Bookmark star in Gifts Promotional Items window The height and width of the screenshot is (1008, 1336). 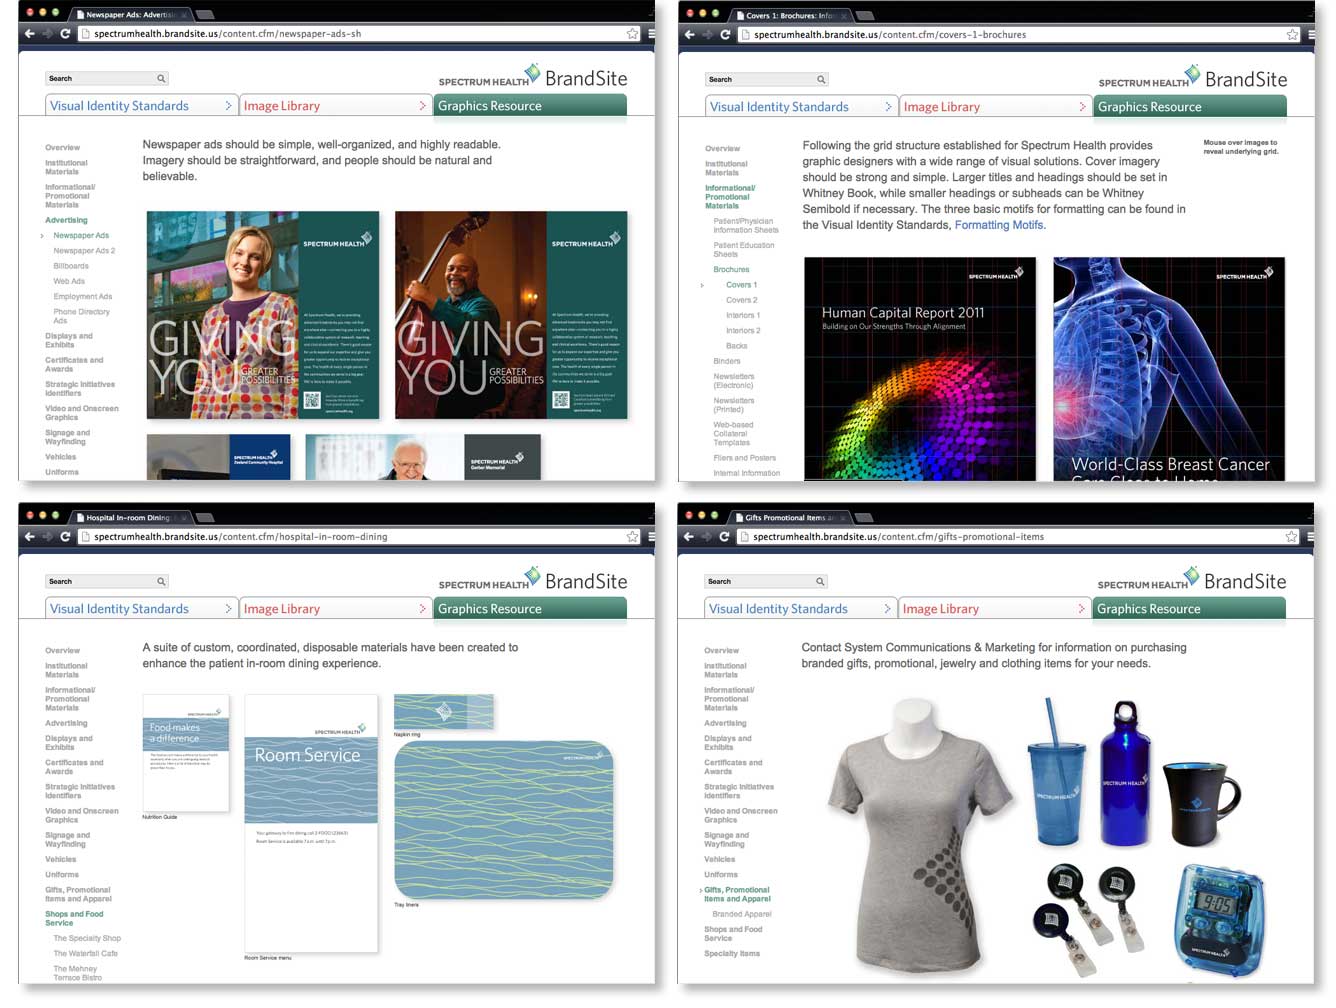coord(1291,536)
